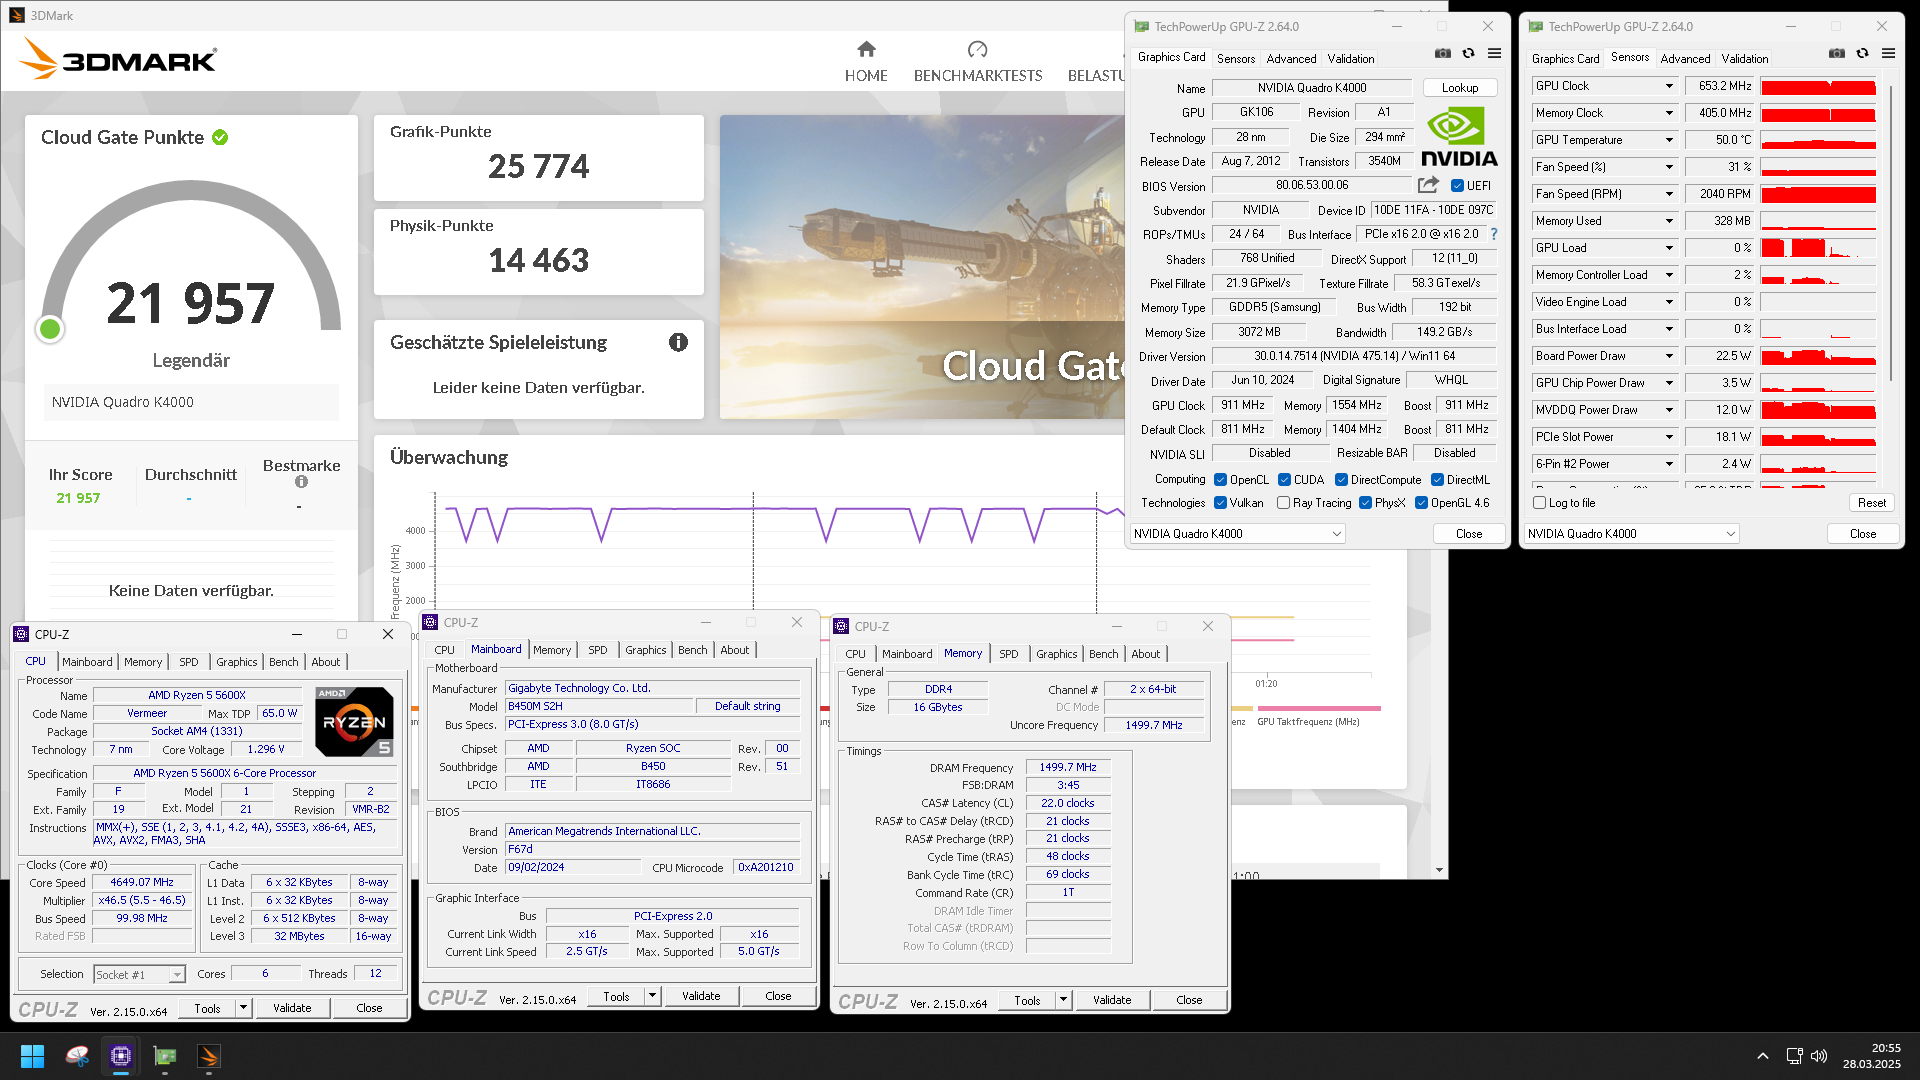Viewport: 1920px width, 1080px height.
Task: Toggle the PhysX checkbox
Action: 1365,503
